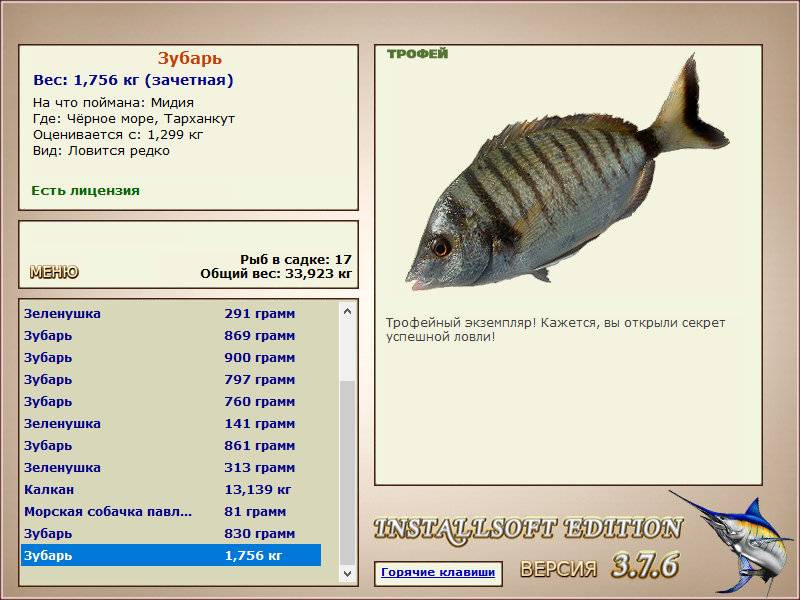This screenshot has height=600, width=800.
Task: Select Зеленушка 141 грамм entry
Action: click(171, 423)
